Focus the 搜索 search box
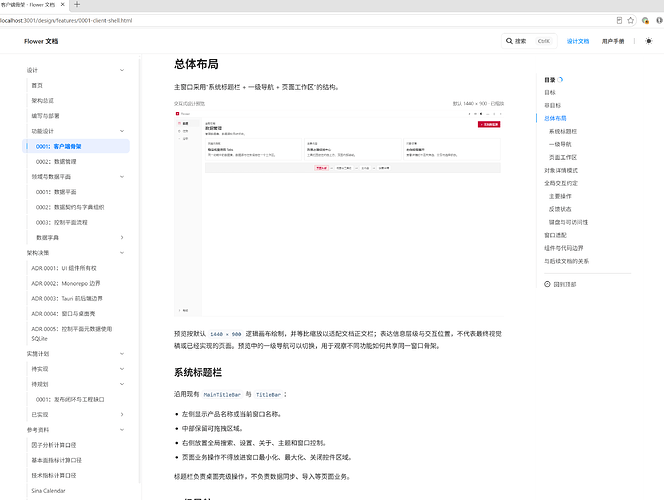This screenshot has height=500, width=664. coord(529,41)
